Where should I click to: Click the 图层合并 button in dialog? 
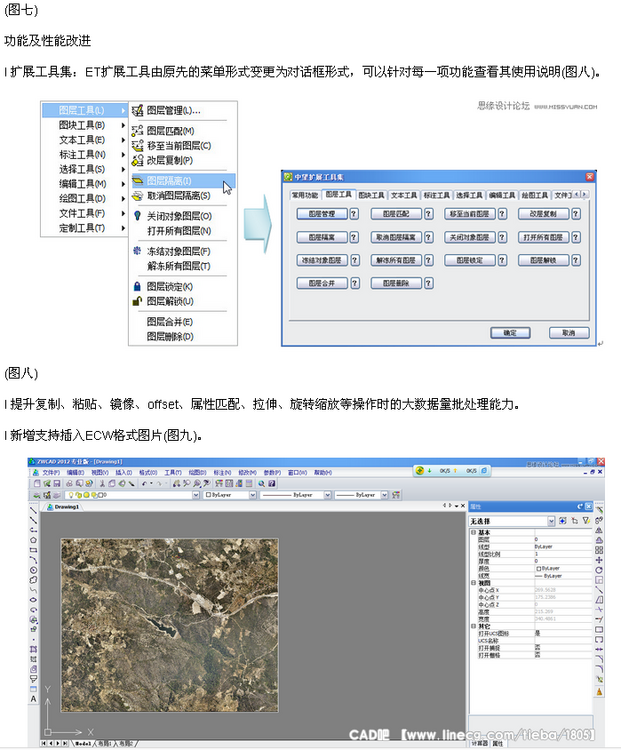322,283
